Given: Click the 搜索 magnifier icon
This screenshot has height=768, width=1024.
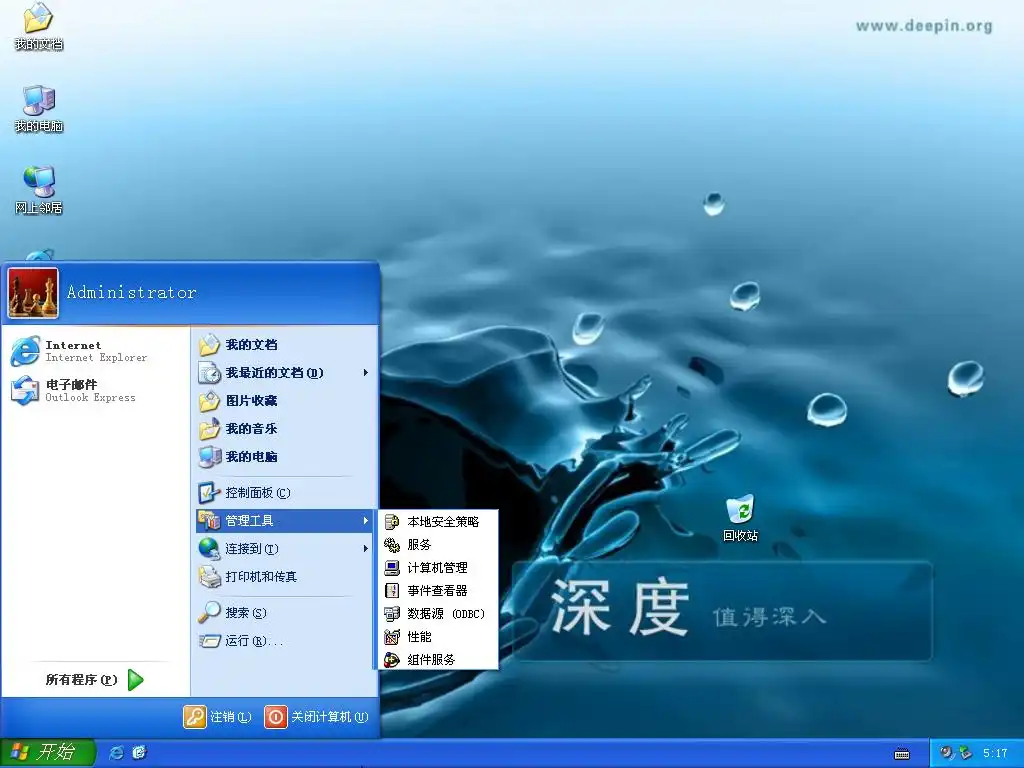Looking at the screenshot, I should pos(209,613).
